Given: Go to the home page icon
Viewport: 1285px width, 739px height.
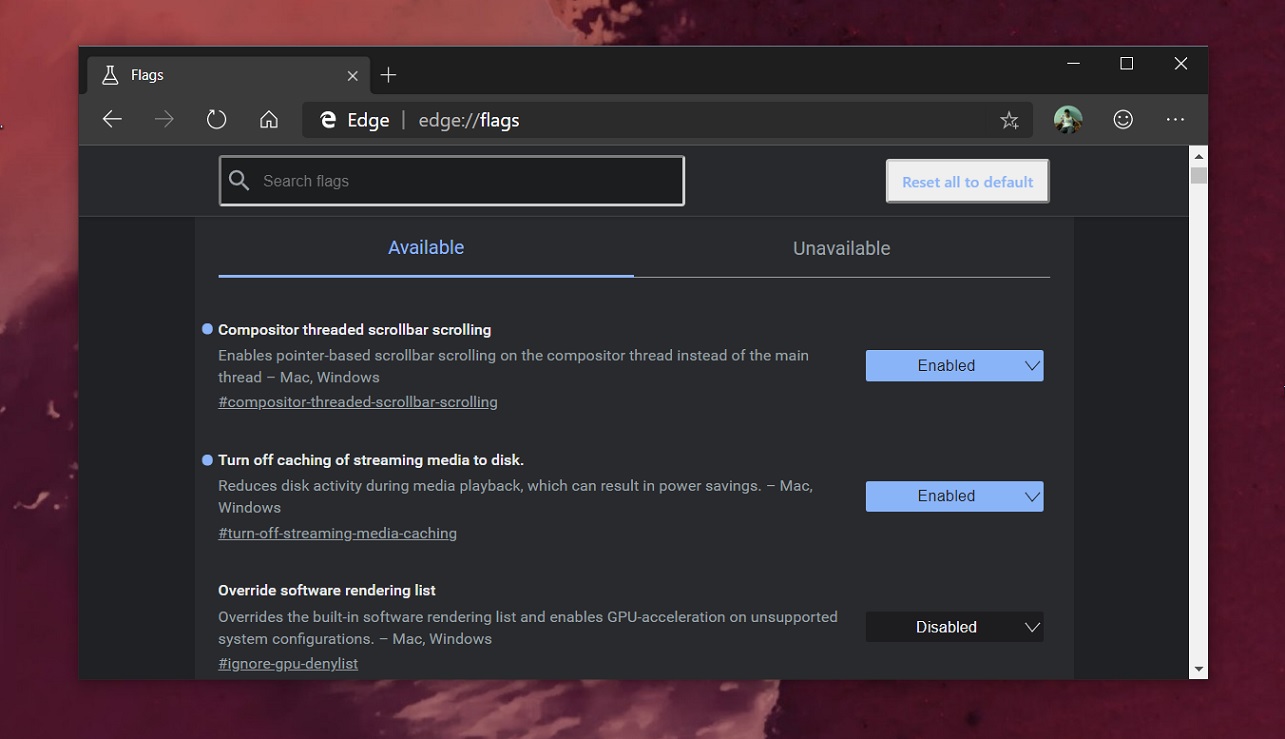Looking at the screenshot, I should 268,120.
